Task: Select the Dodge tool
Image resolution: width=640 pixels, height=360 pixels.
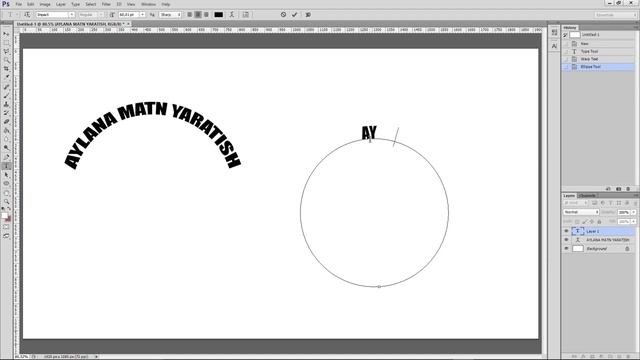Action: pyautogui.click(x=6, y=148)
